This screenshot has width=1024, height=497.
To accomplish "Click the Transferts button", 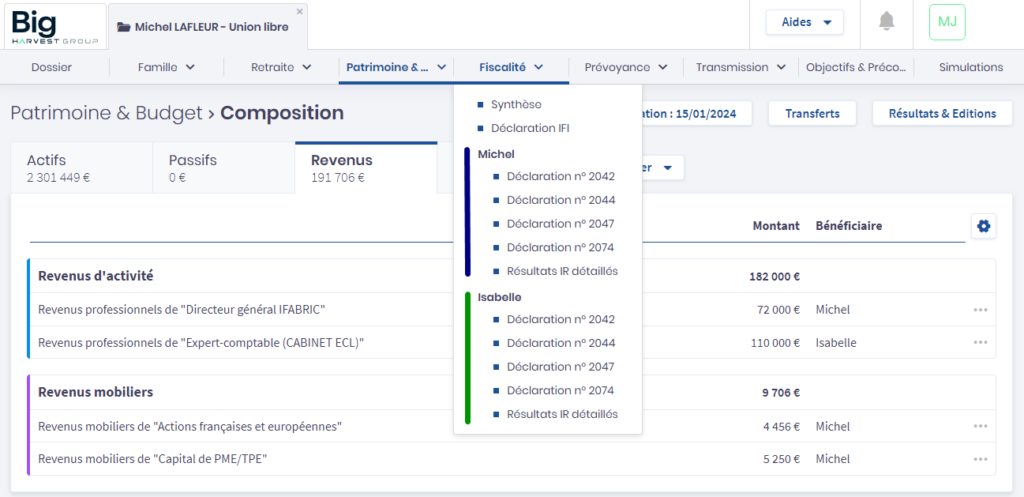I will coord(811,114).
